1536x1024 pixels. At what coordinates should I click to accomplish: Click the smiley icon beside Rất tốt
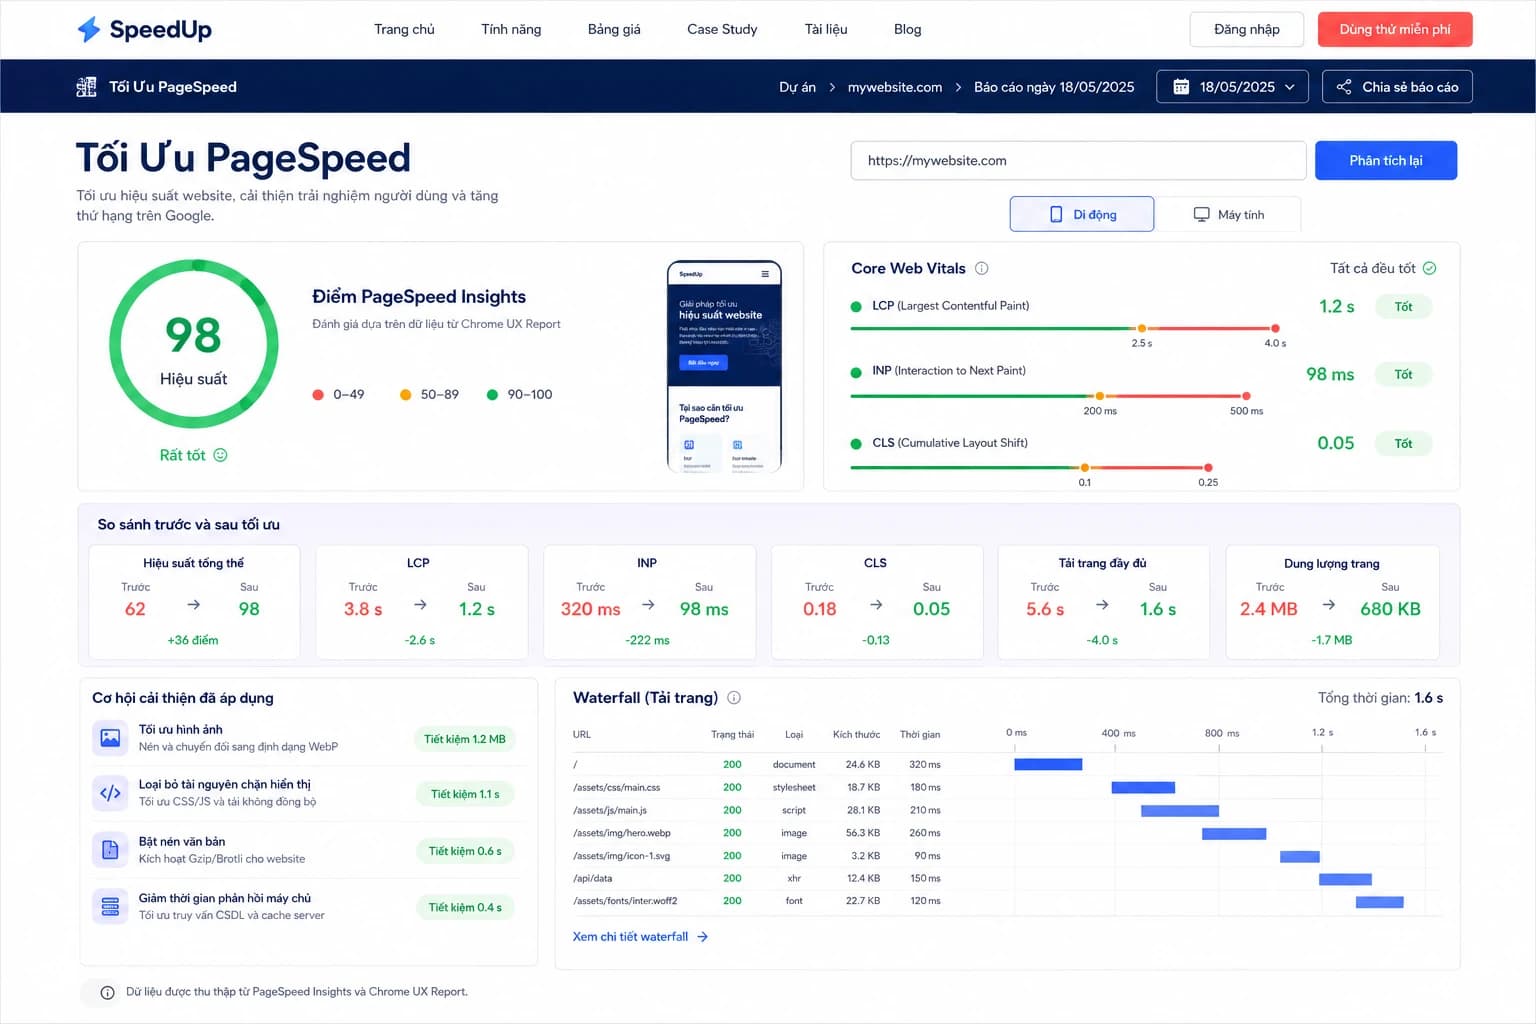tap(220, 455)
